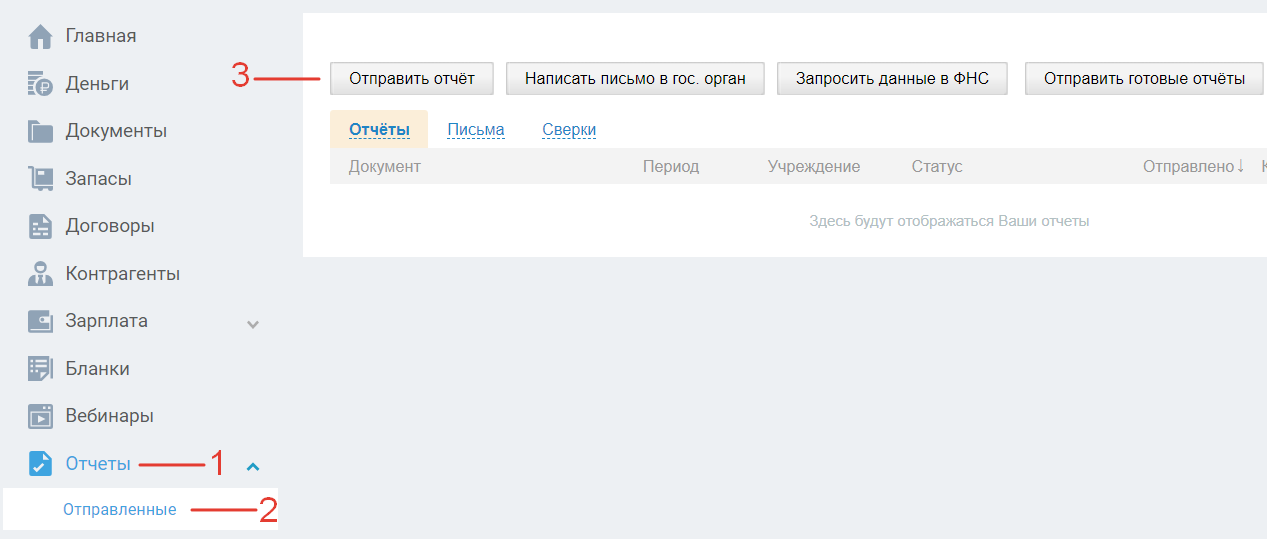This screenshot has height=539, width=1267.
Task: Open the Деньги section
Action: (97, 84)
